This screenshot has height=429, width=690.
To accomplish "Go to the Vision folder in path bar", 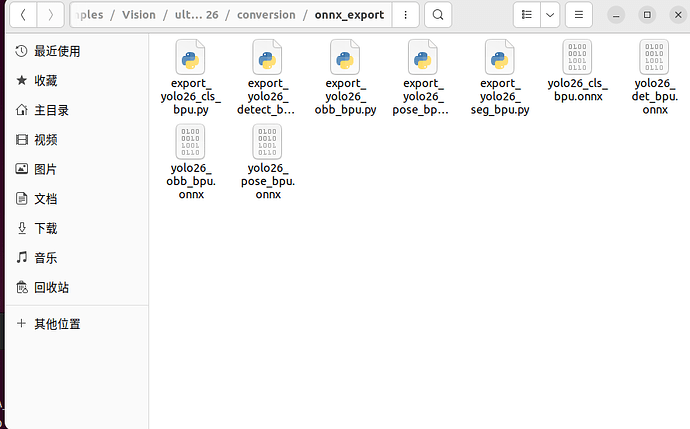I will coord(139,15).
